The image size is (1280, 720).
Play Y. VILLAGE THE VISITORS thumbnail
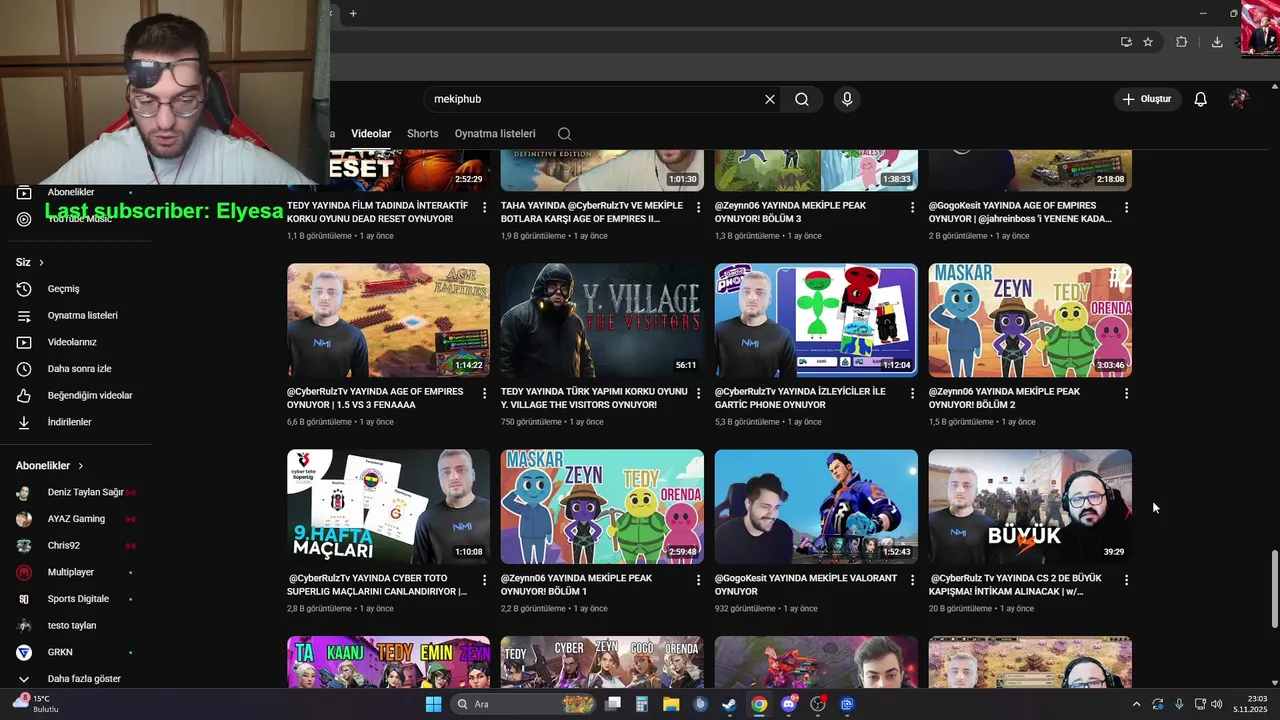602,321
